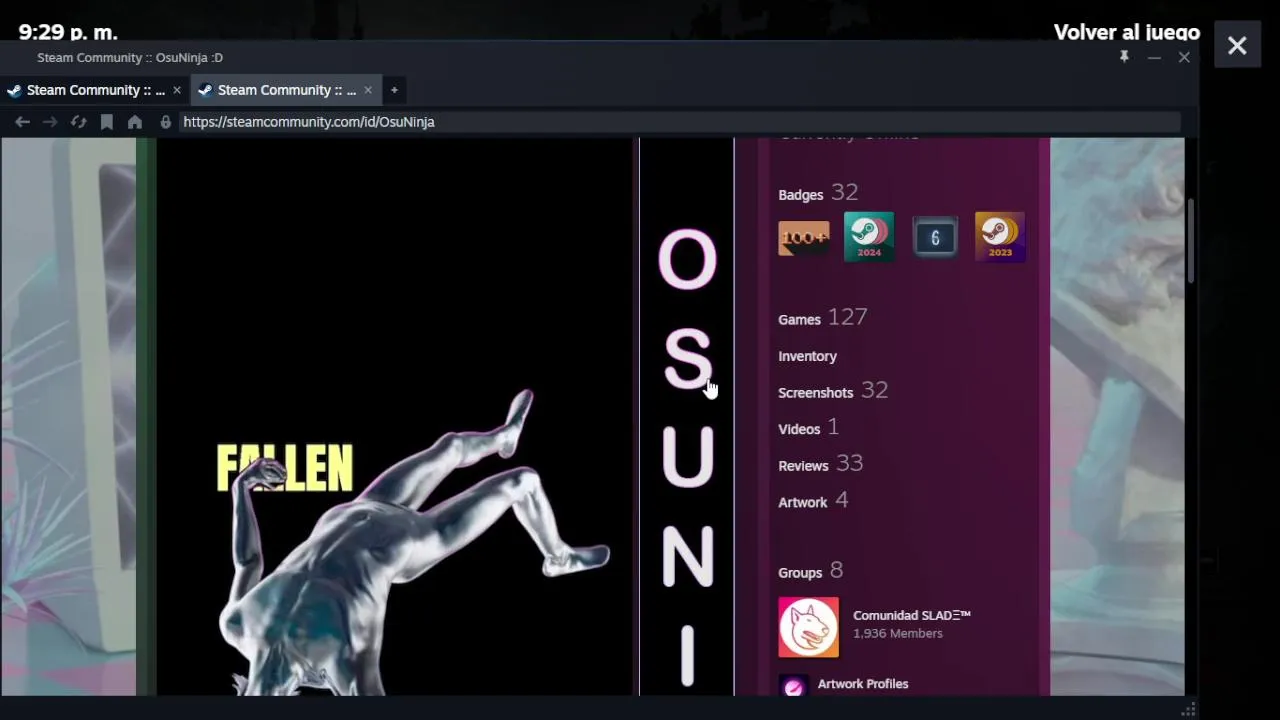The image size is (1280, 720).
Task: Open the Steam 2023 badge
Action: (x=1000, y=236)
